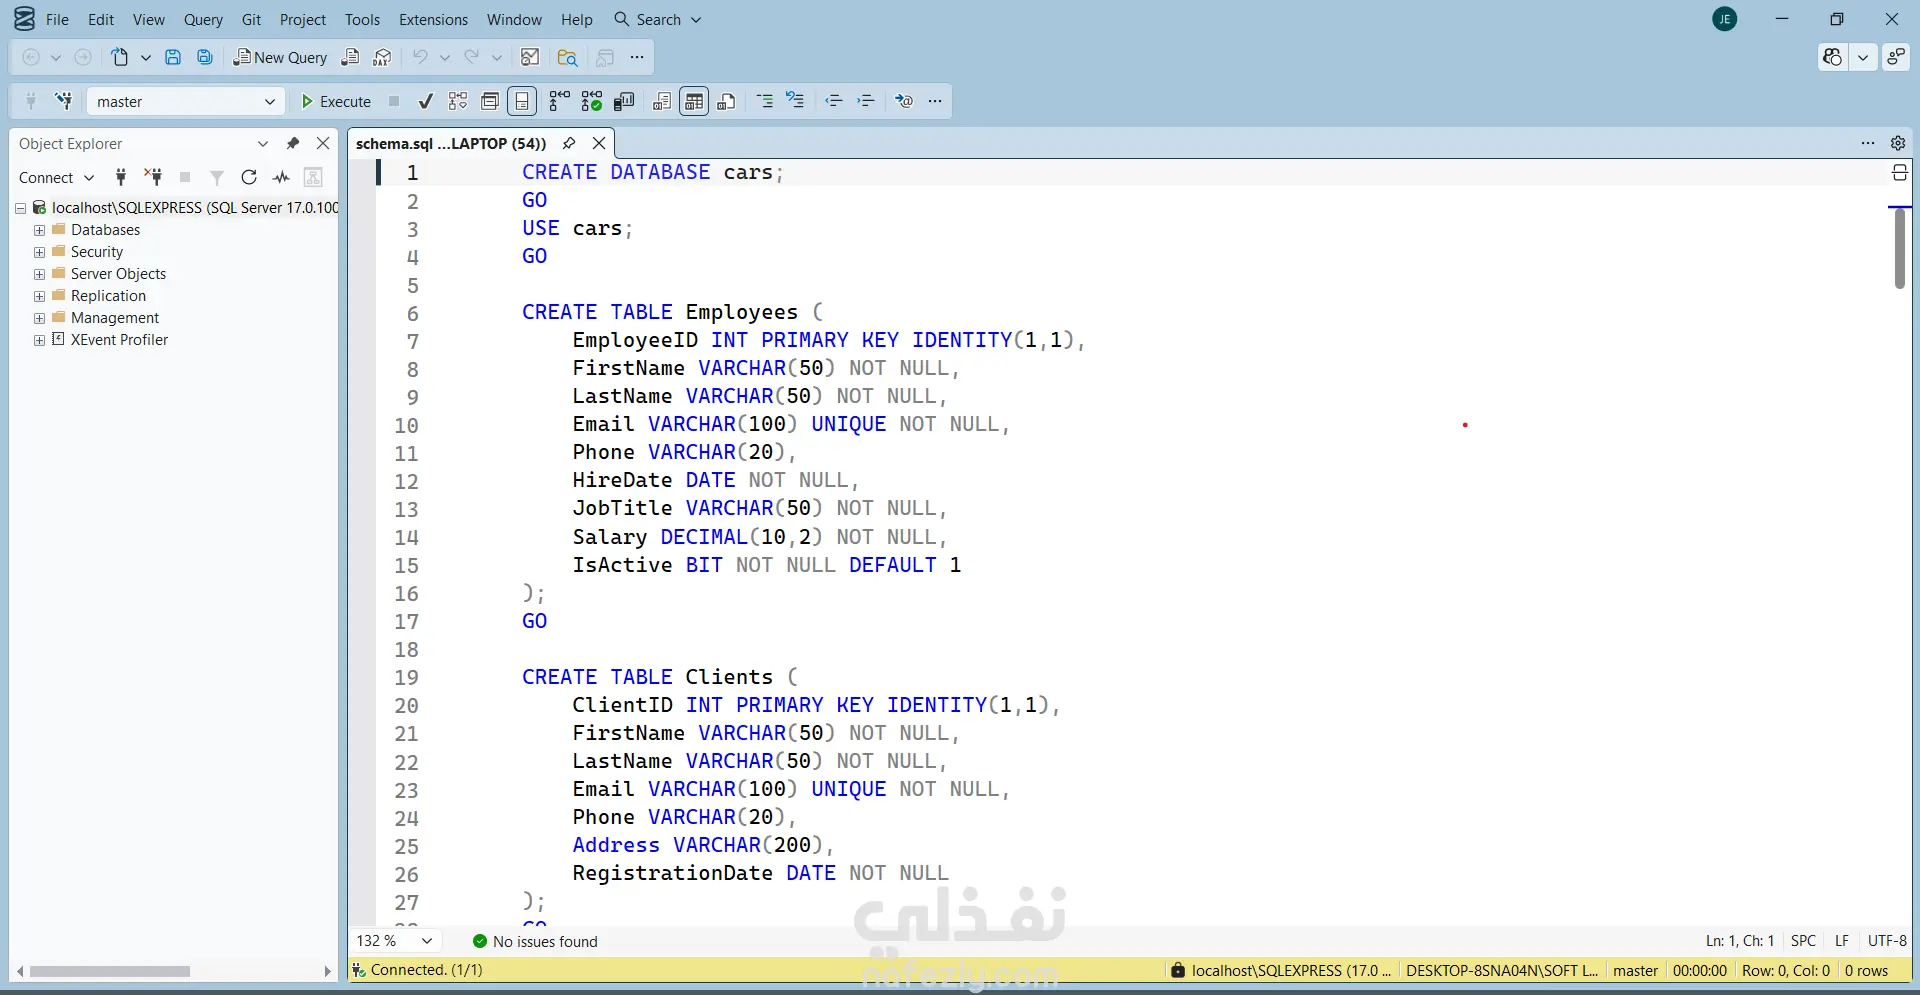
Task: Open the Query menu
Action: (x=203, y=19)
